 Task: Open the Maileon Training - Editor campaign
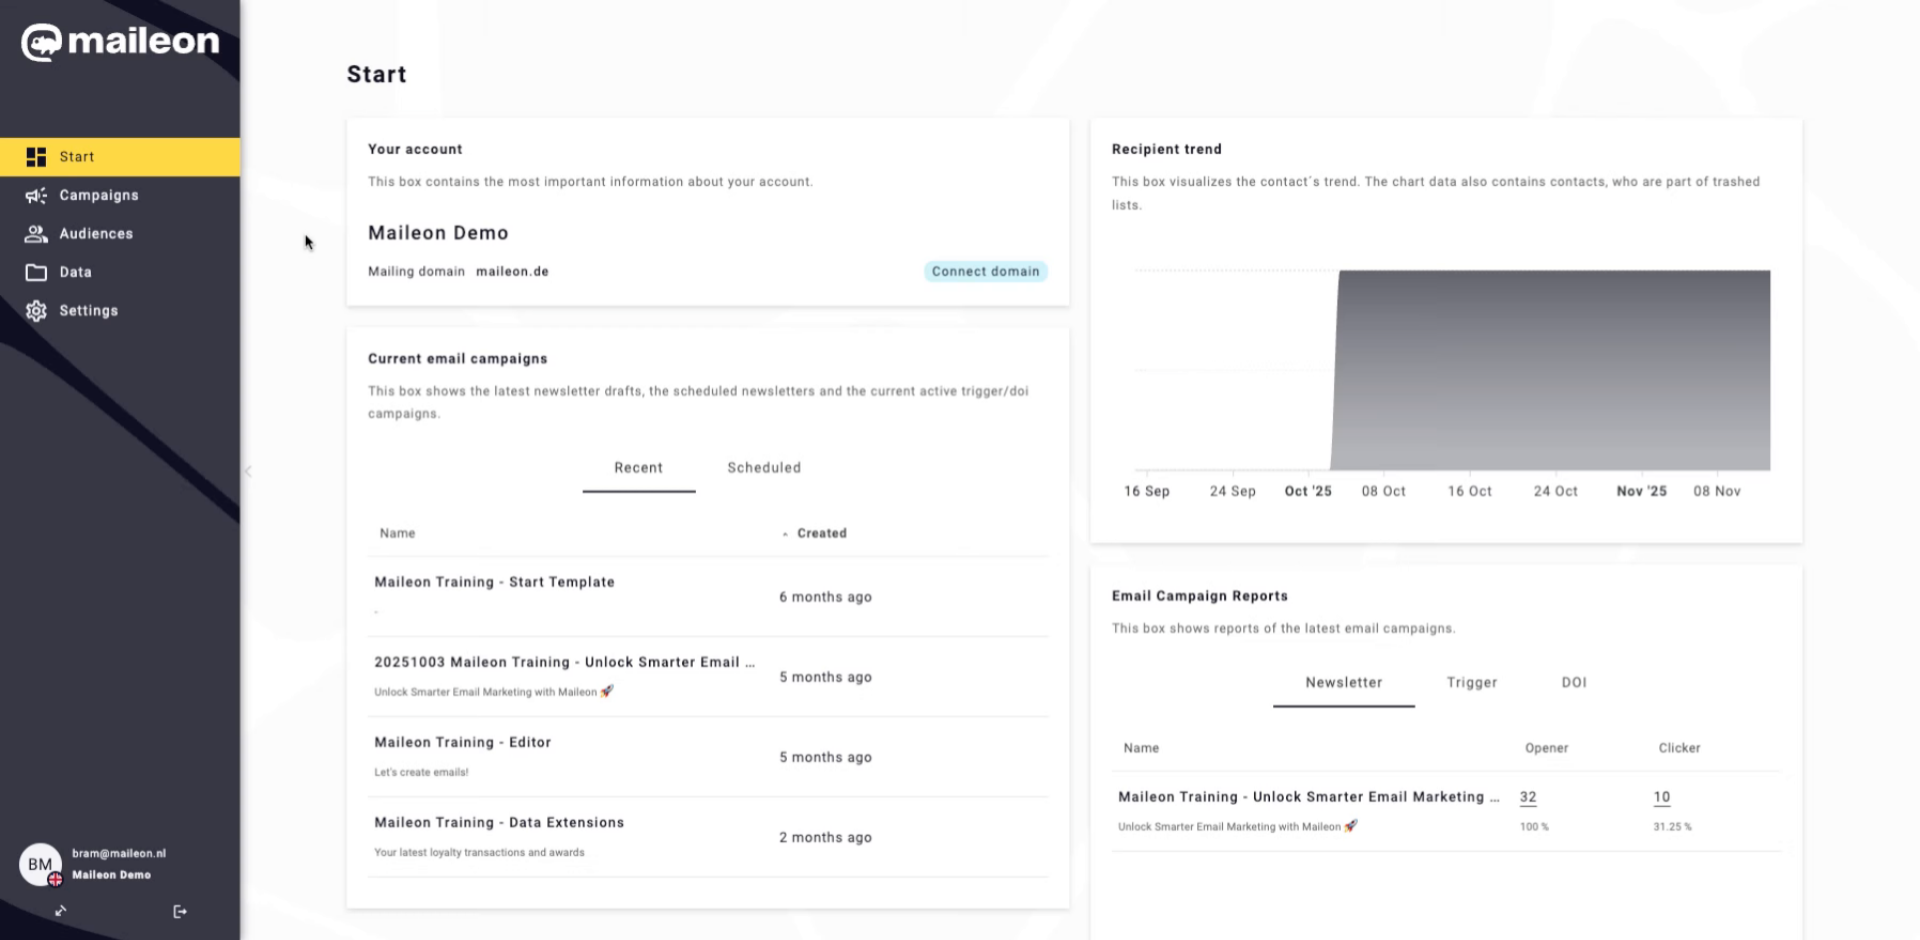click(462, 742)
